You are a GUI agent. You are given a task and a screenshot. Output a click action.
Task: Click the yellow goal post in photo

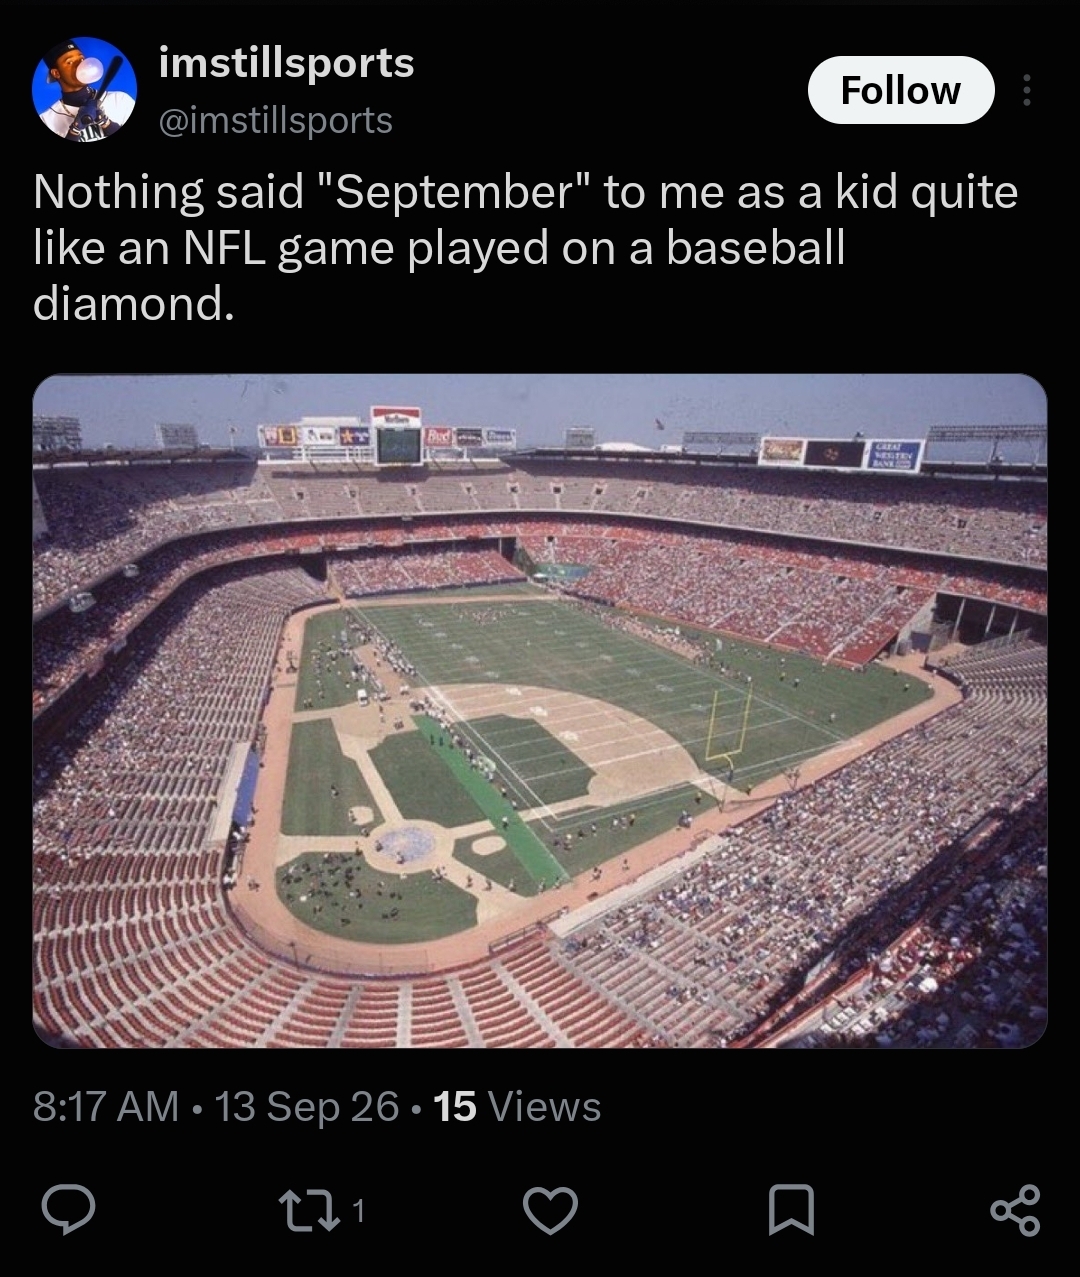pos(728,722)
